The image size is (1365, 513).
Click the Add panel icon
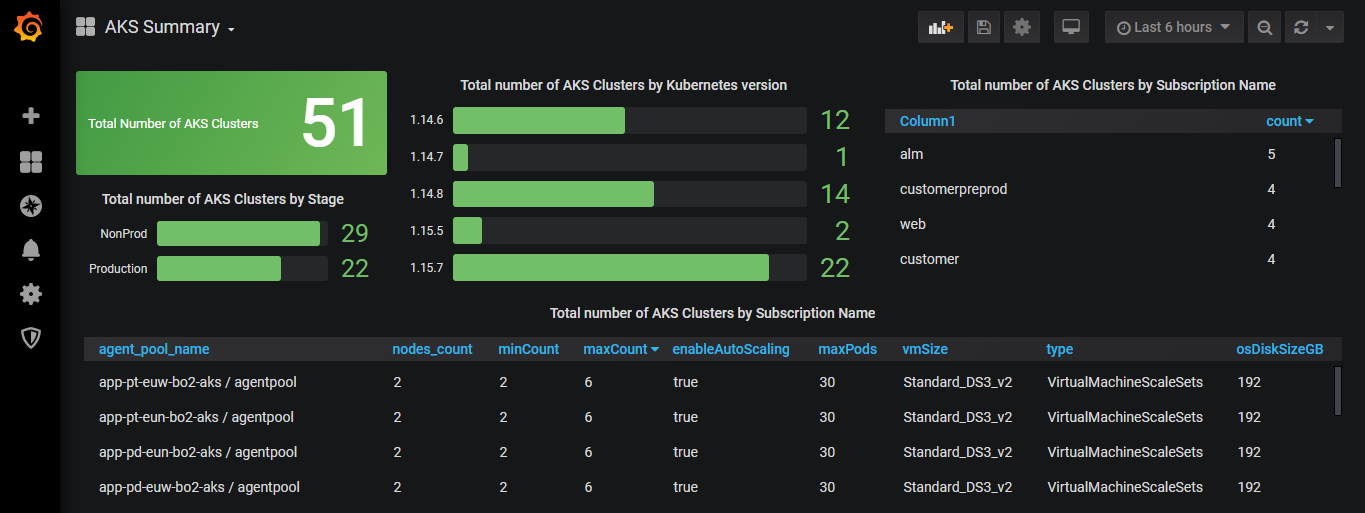pyautogui.click(x=941, y=27)
